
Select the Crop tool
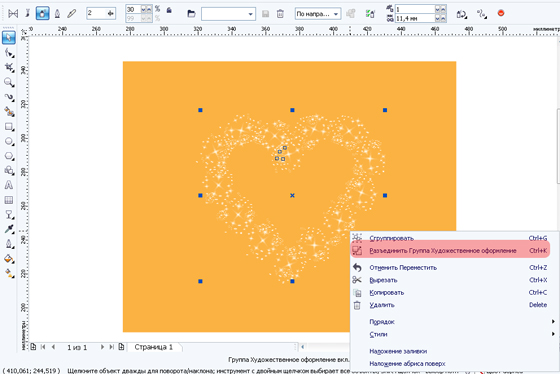(x=9, y=68)
